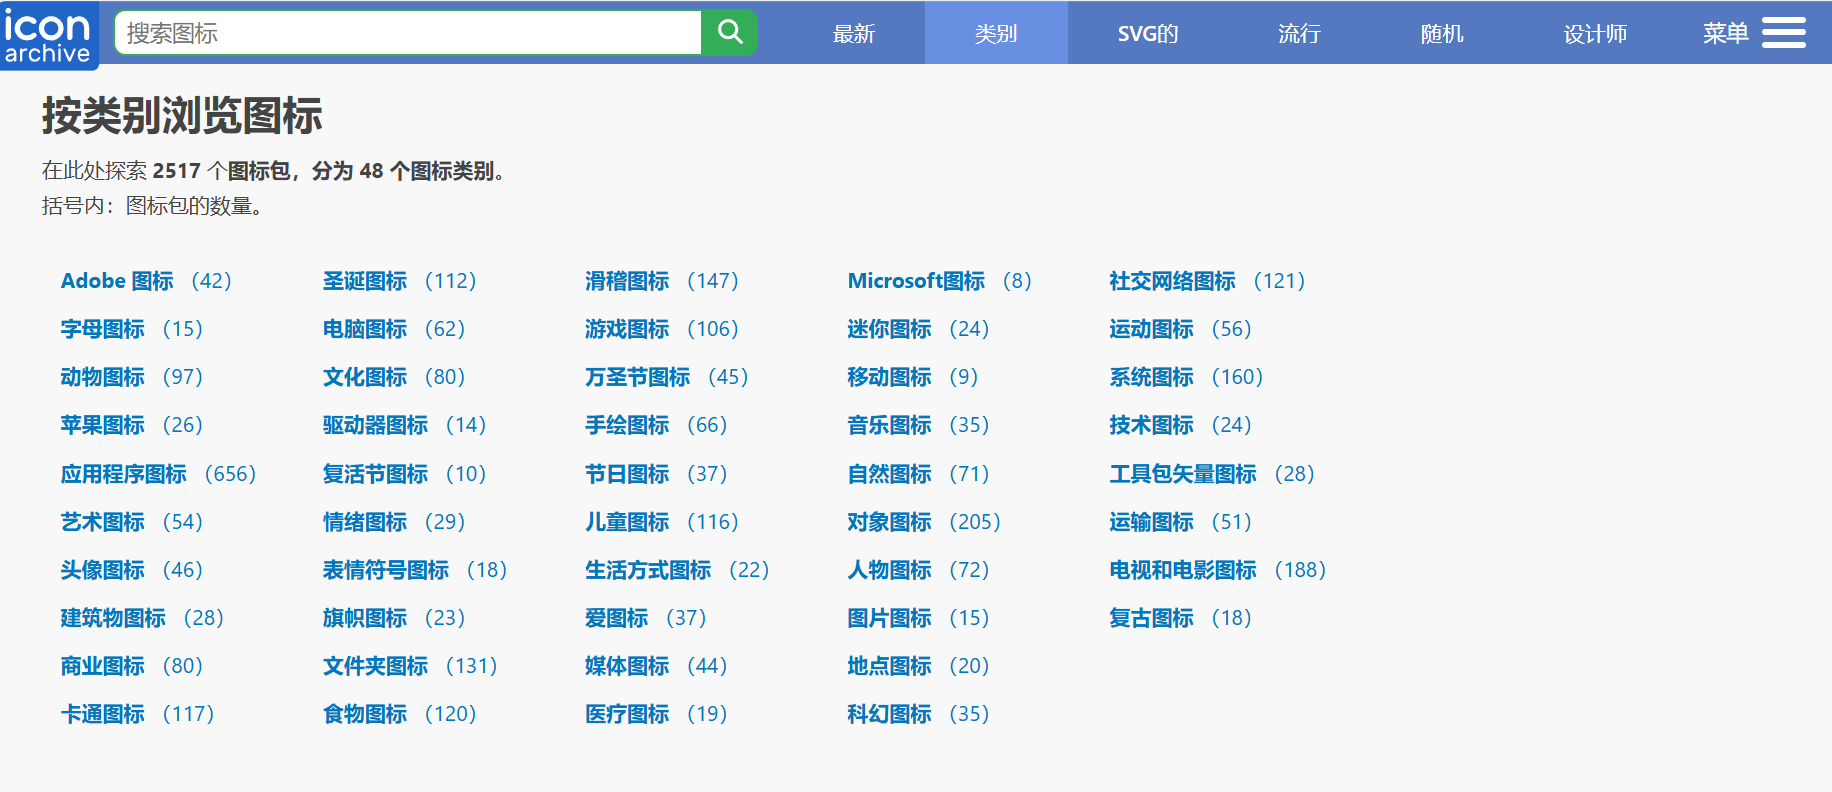The height and width of the screenshot is (792, 1832).
Task: Browse the 生活方式图标 category
Action: [x=648, y=570]
